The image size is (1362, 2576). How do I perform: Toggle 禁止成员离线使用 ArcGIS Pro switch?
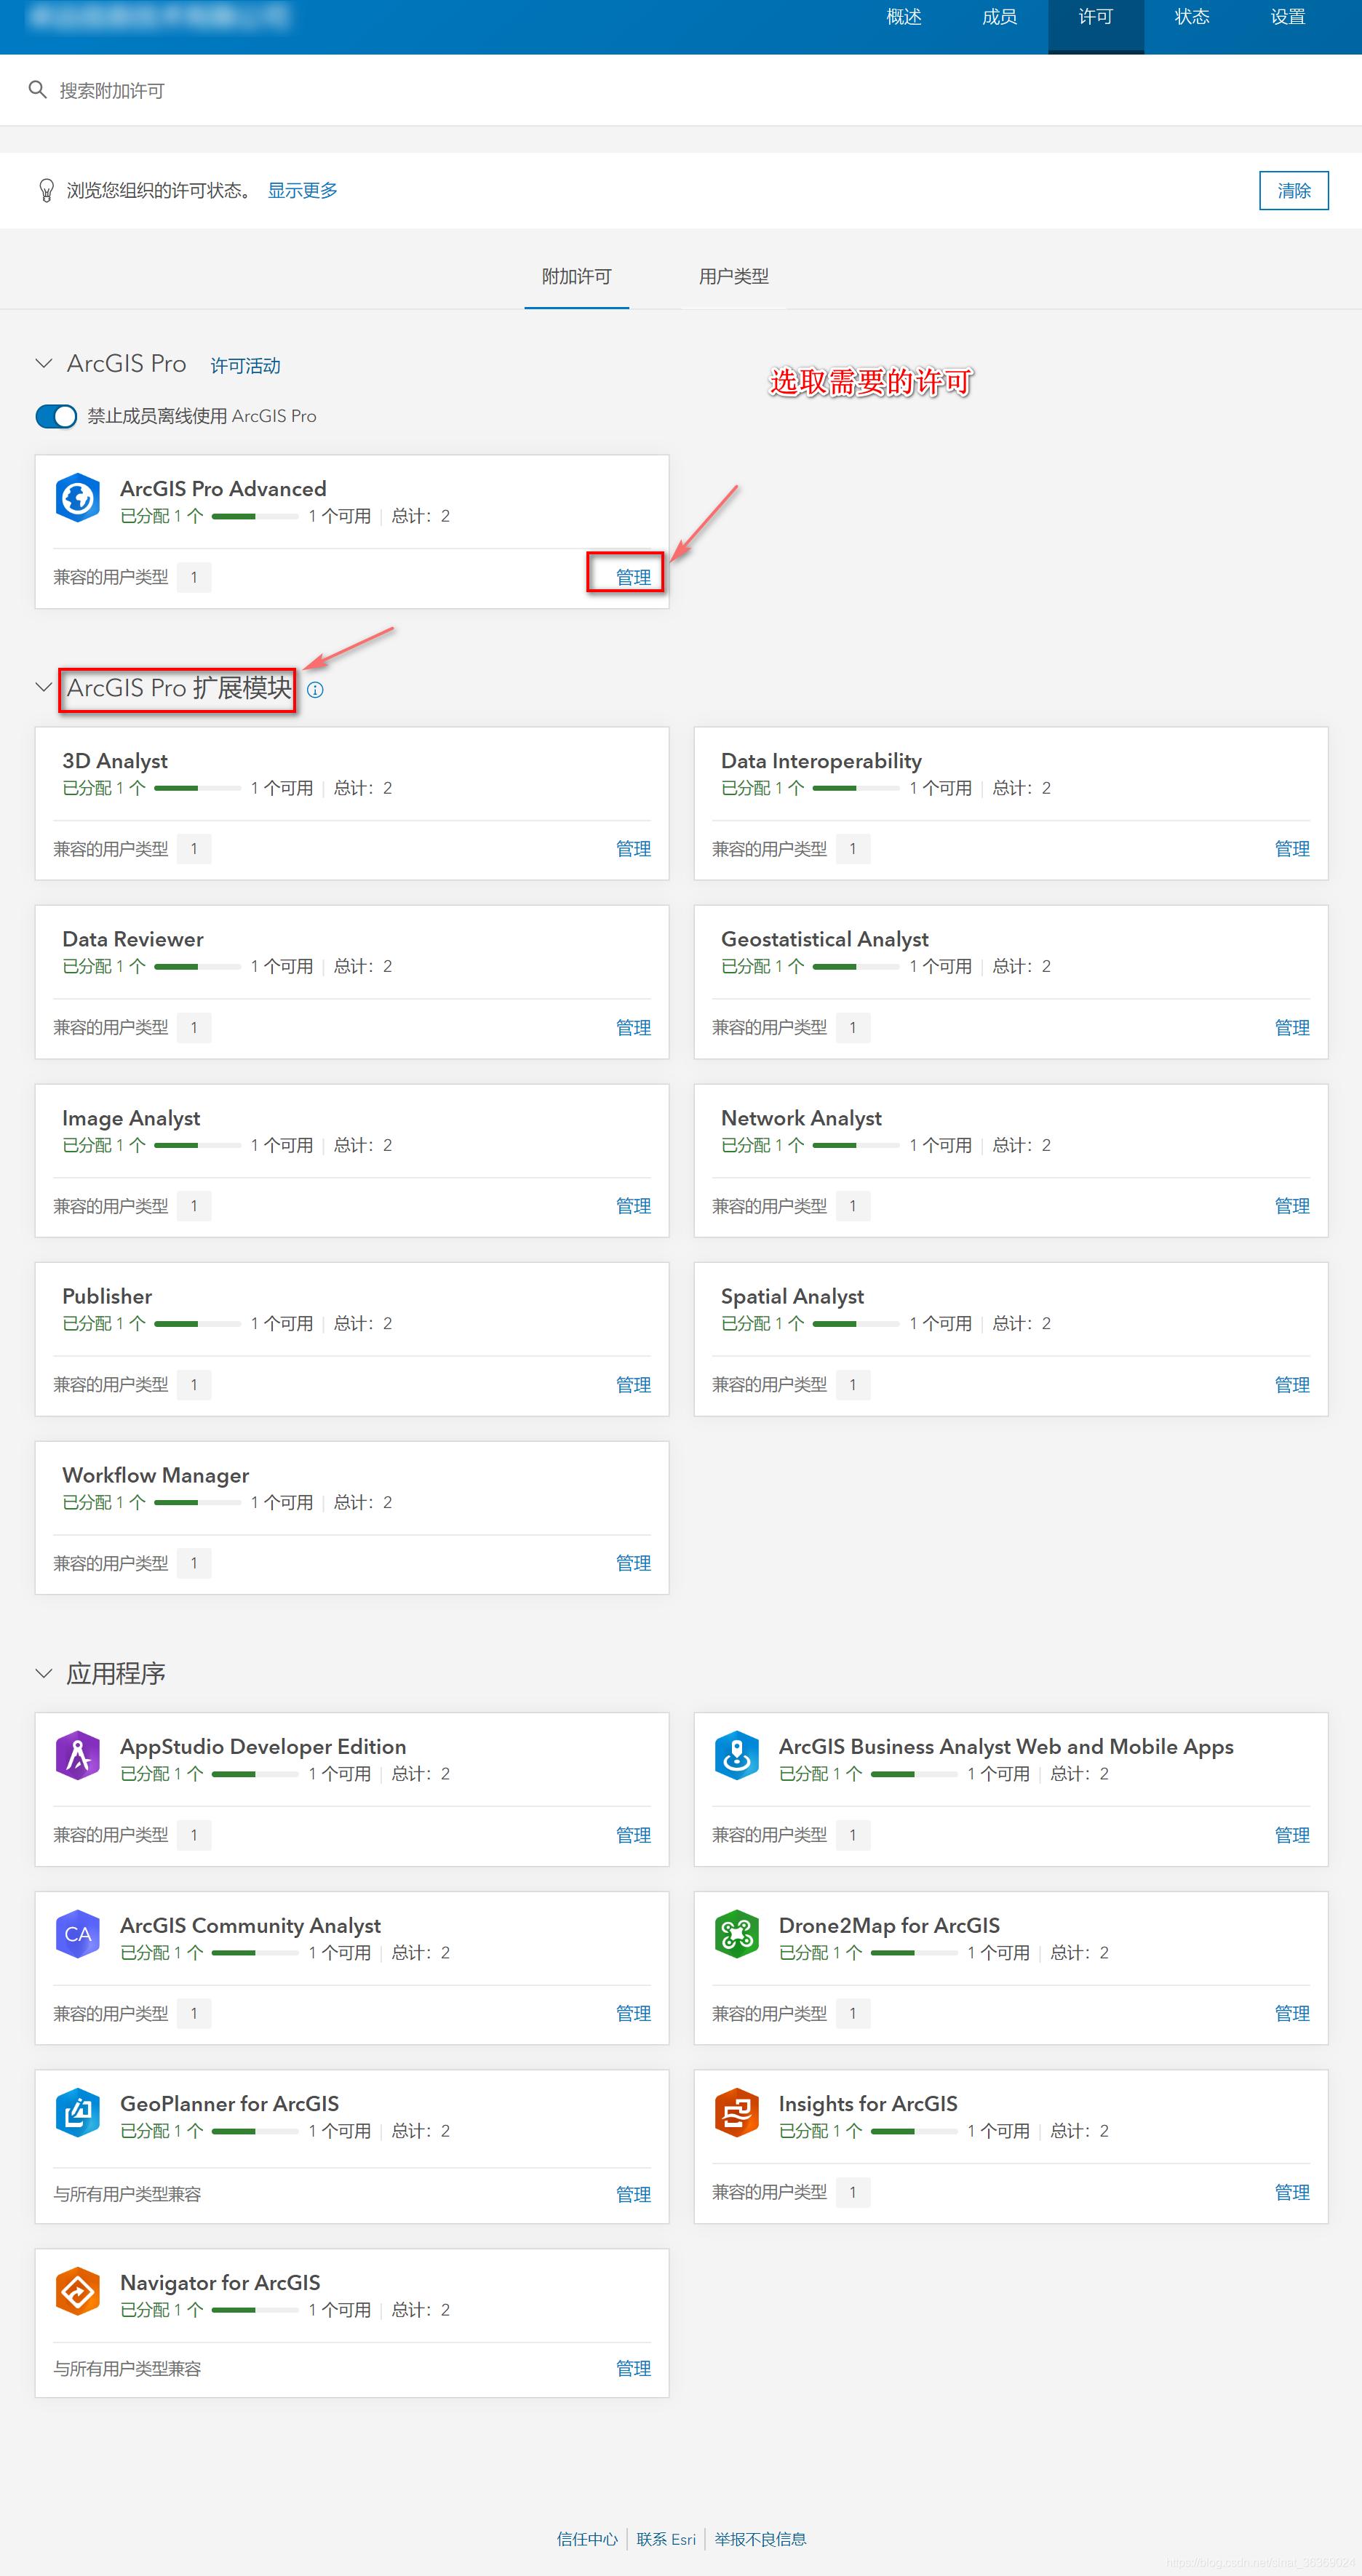(x=56, y=416)
